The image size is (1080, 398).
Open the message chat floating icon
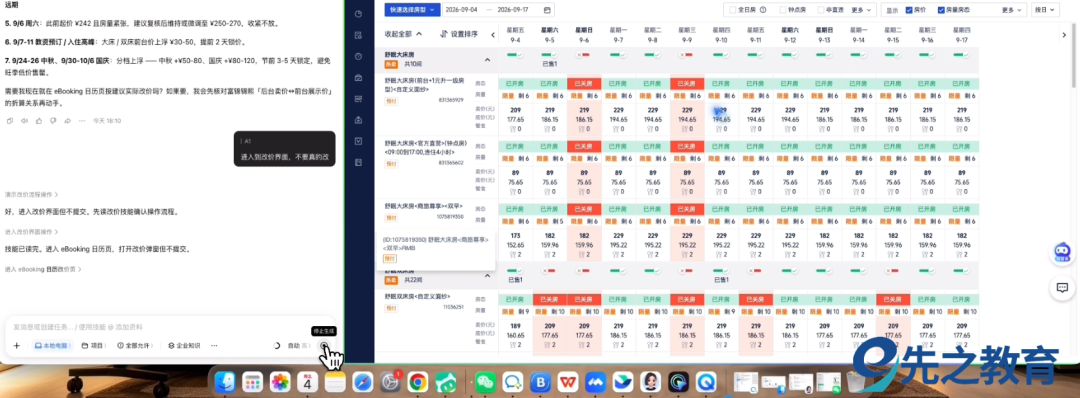pyautogui.click(x=1062, y=287)
